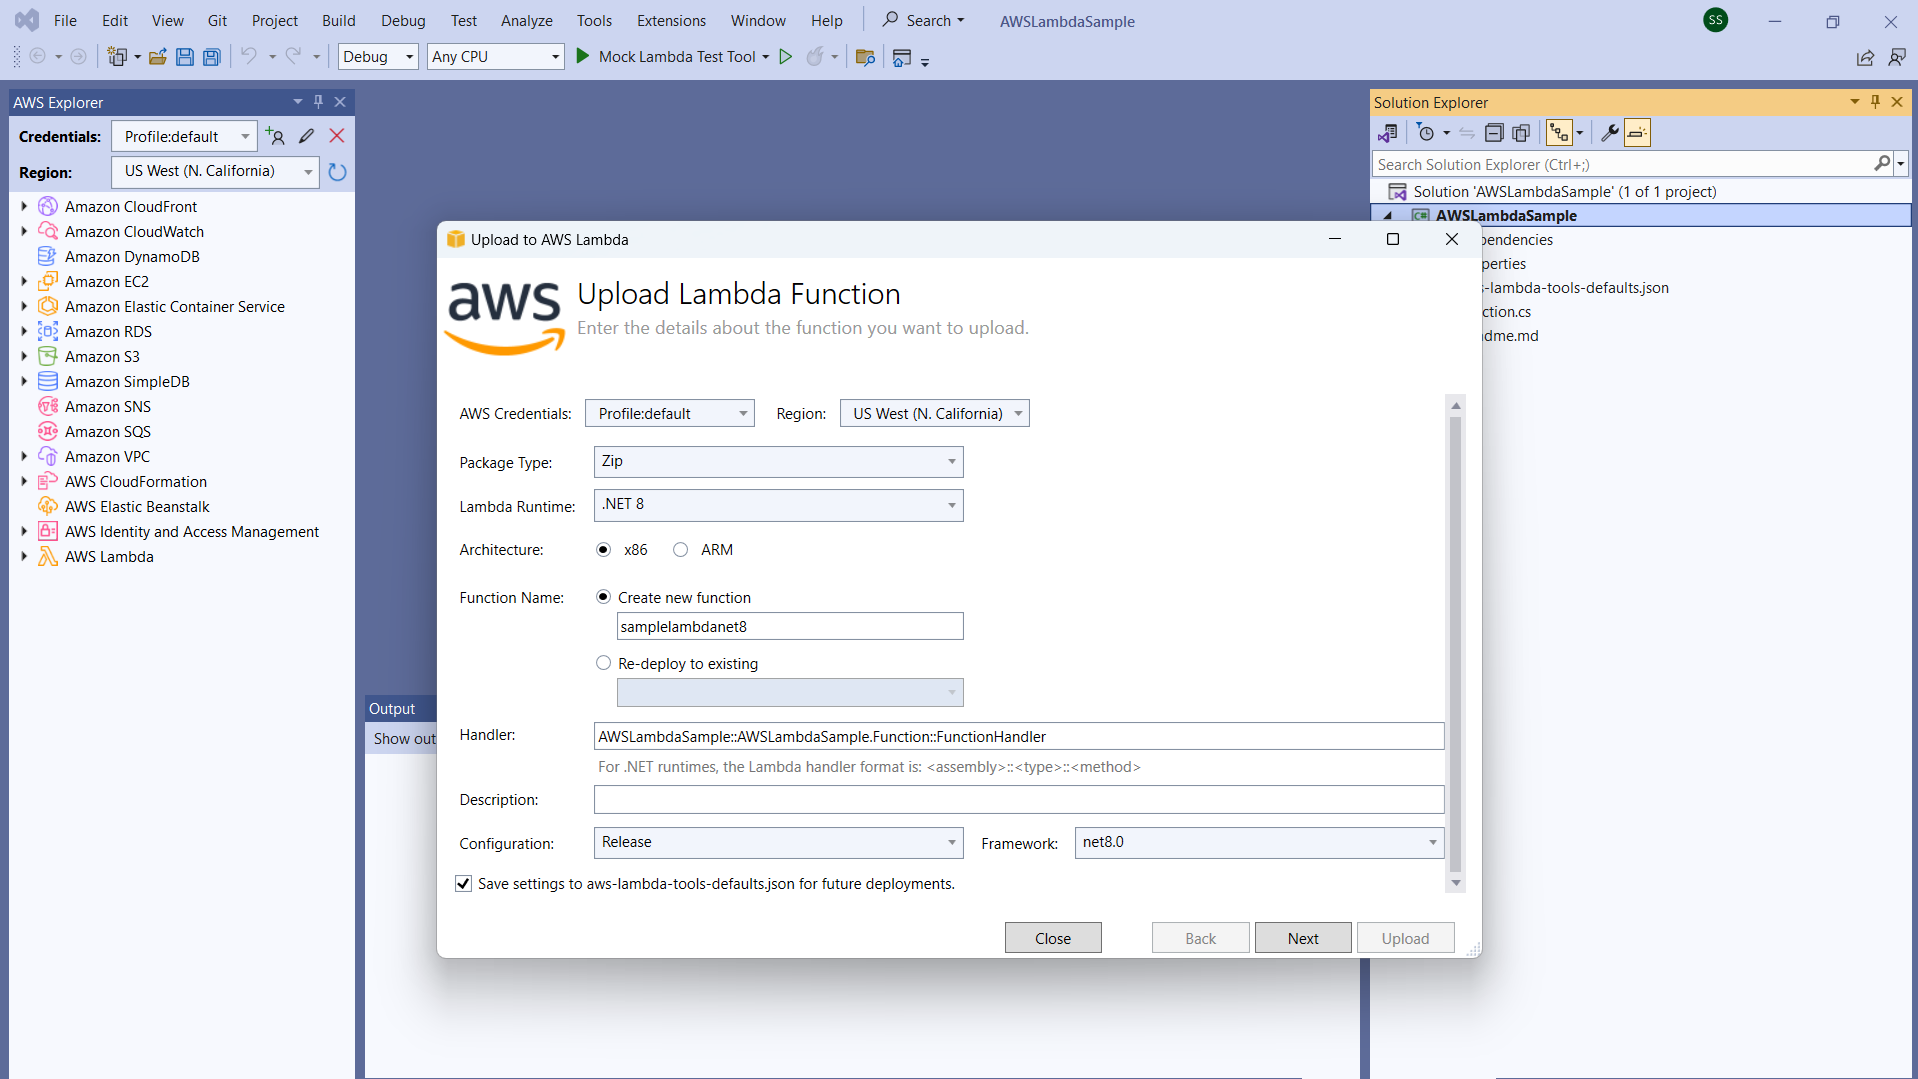Delete the default credentials profile

(x=337, y=135)
